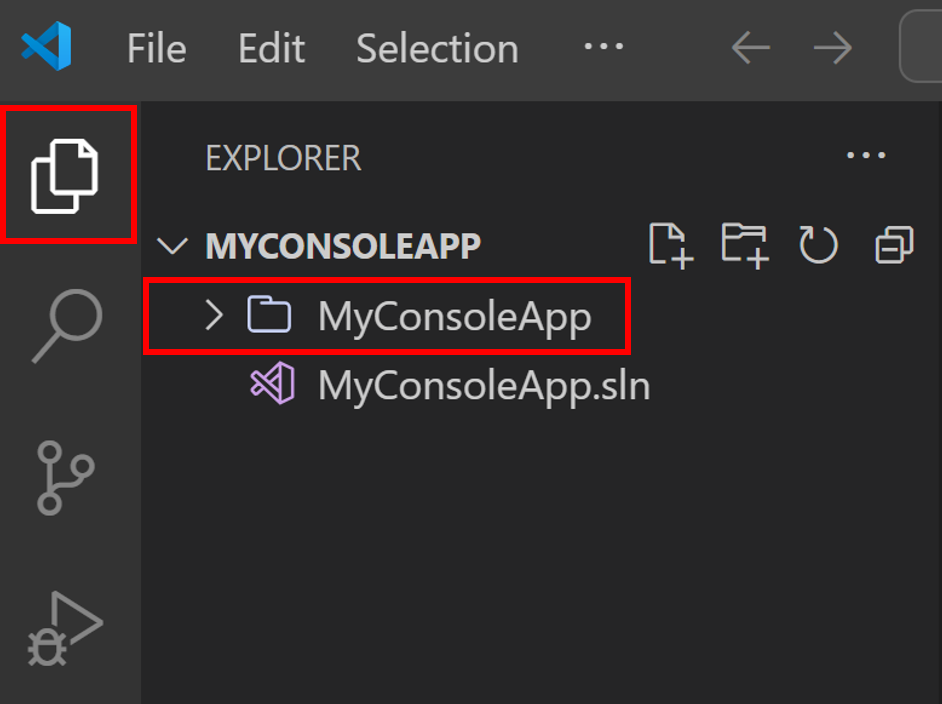The image size is (942, 704).
Task: Open Explorer's Views and More Actions ellipsis
Action: click(x=866, y=156)
